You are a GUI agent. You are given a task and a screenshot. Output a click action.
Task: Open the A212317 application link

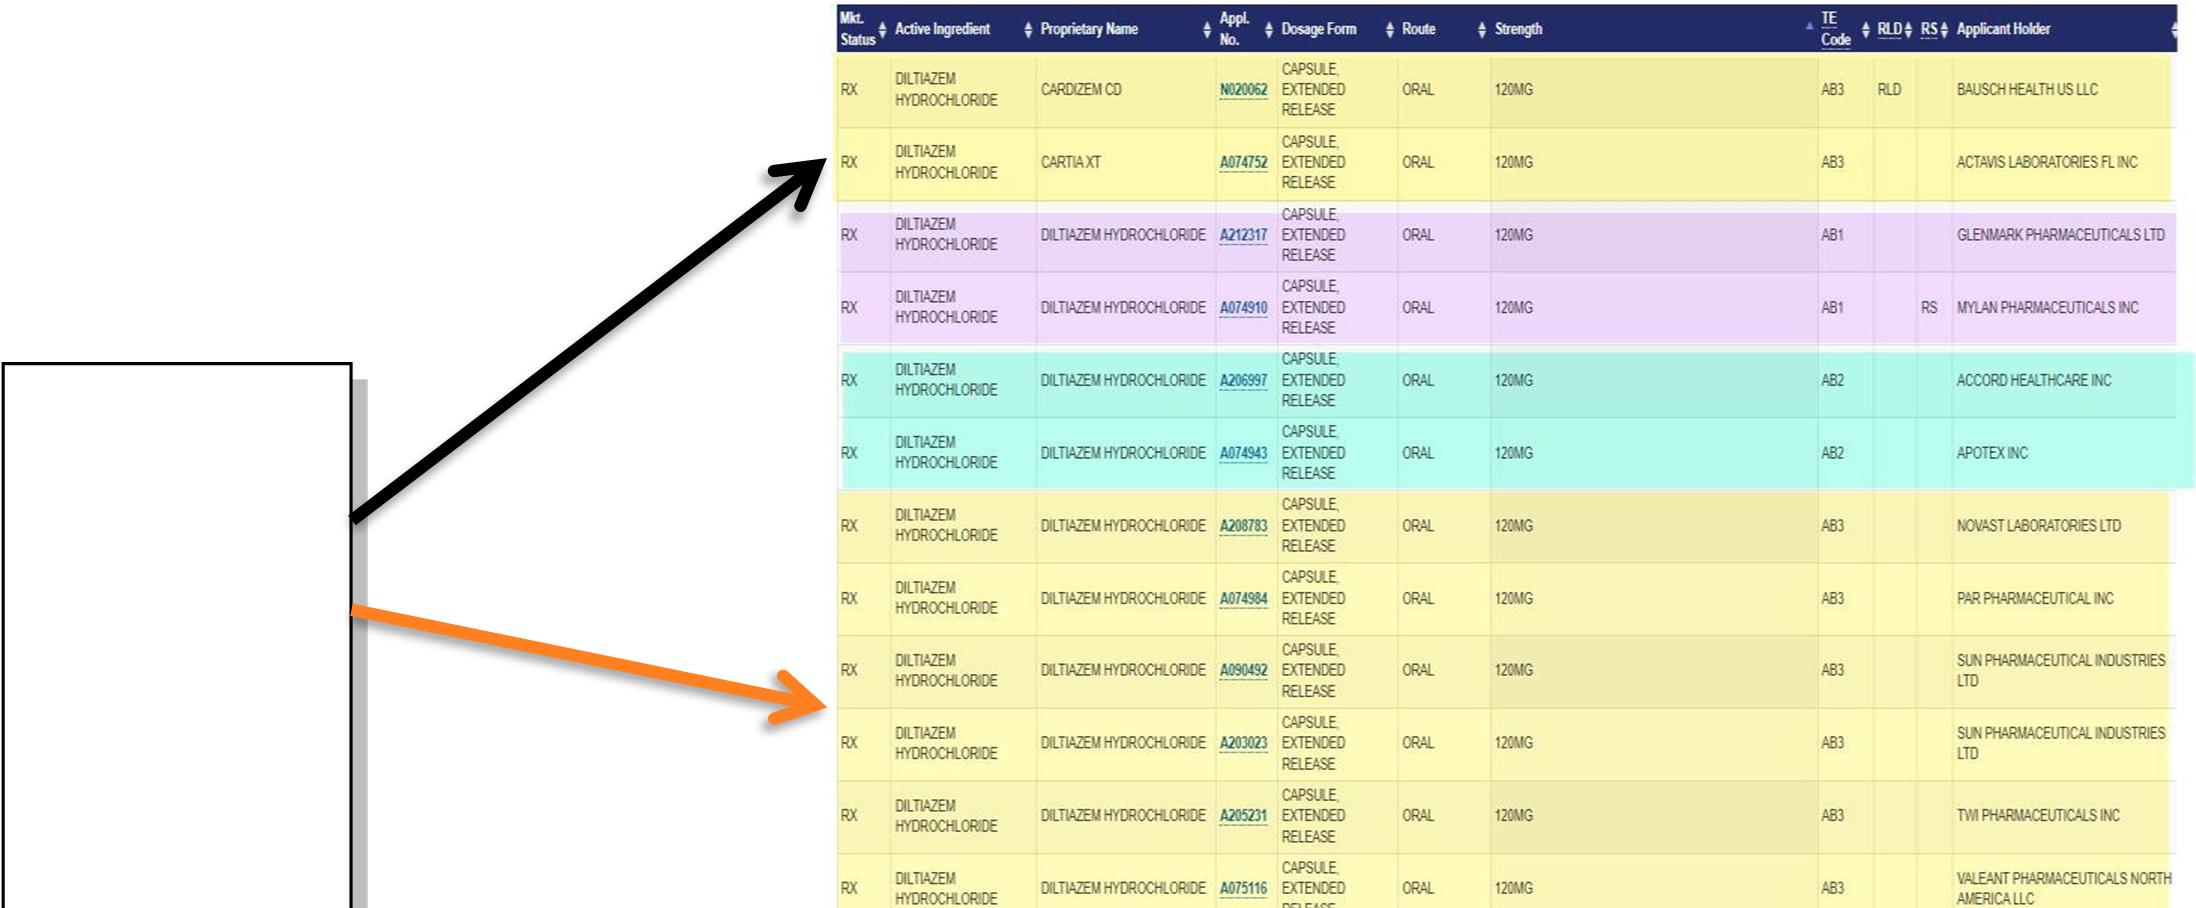(1243, 235)
